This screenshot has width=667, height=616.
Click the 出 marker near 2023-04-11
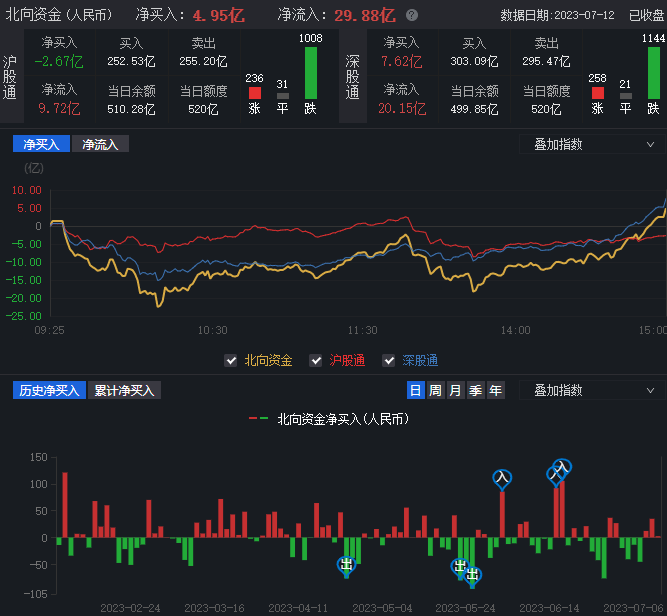point(347,565)
